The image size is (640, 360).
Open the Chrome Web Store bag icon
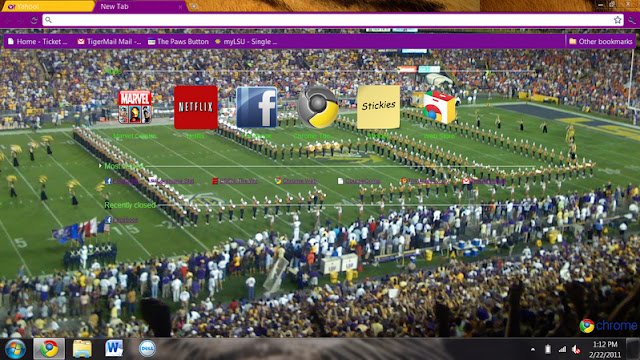pyautogui.click(x=439, y=107)
